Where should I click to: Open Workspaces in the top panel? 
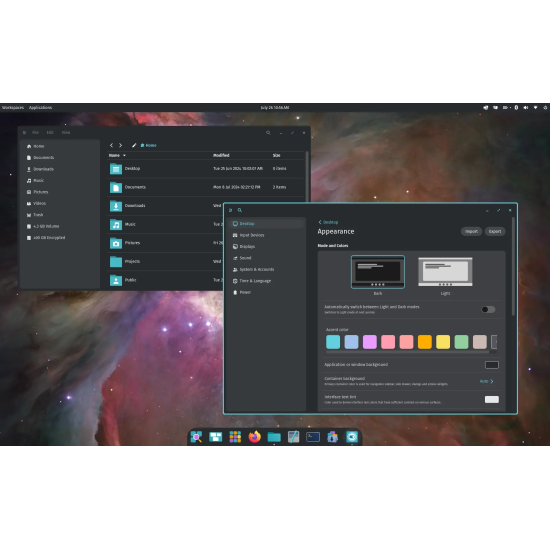pos(13,108)
